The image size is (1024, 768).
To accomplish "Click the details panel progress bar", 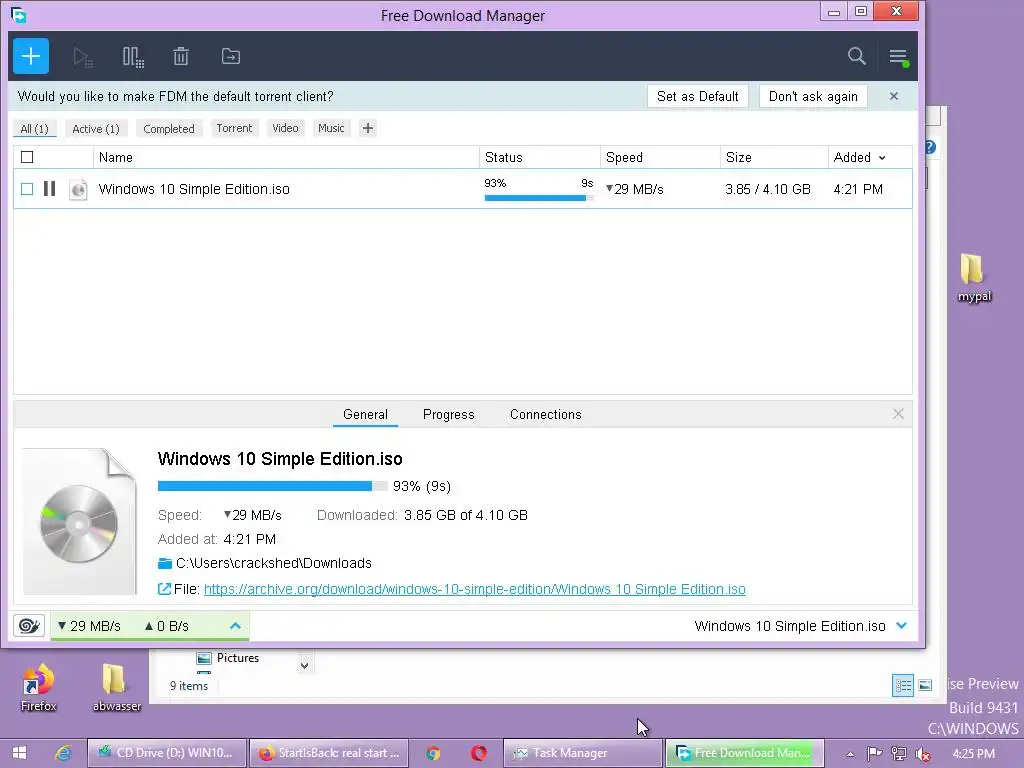I will [x=272, y=486].
